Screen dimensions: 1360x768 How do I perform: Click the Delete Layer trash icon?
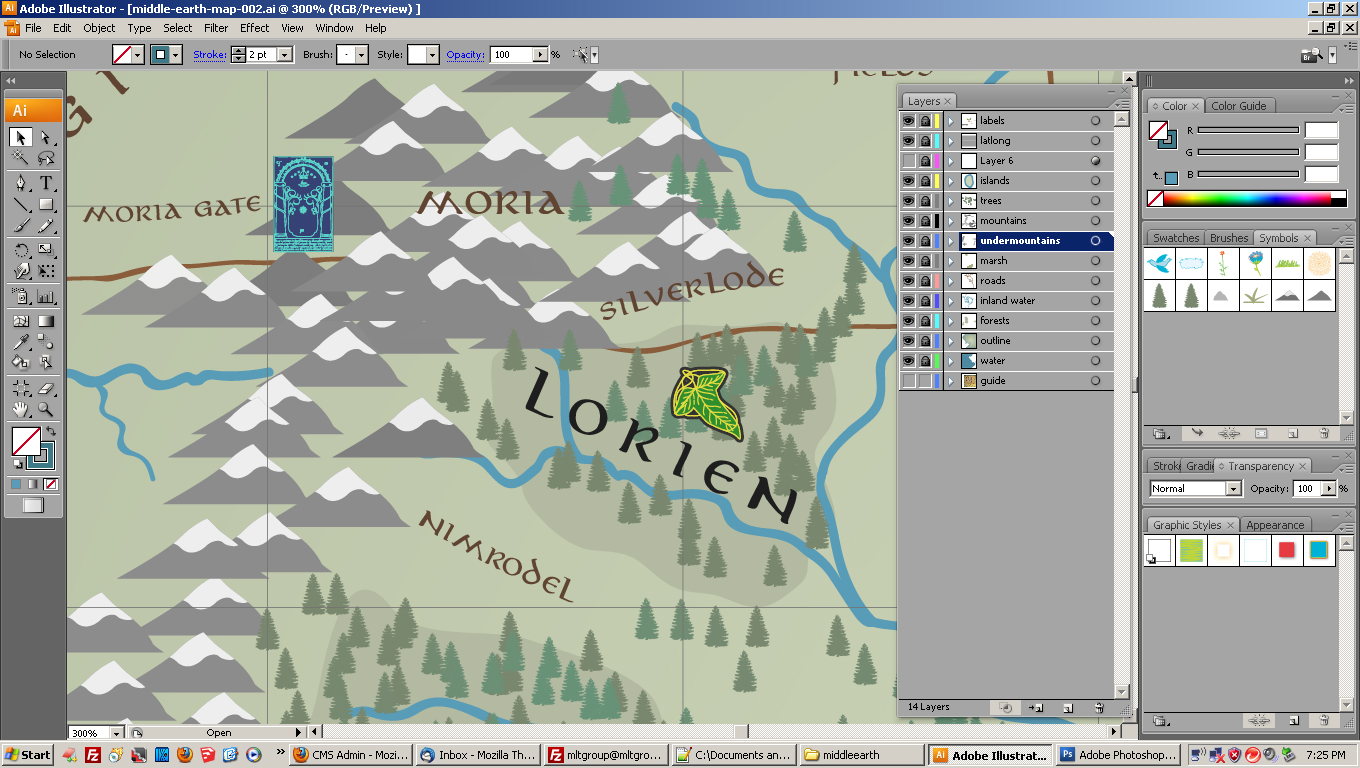(x=1100, y=708)
